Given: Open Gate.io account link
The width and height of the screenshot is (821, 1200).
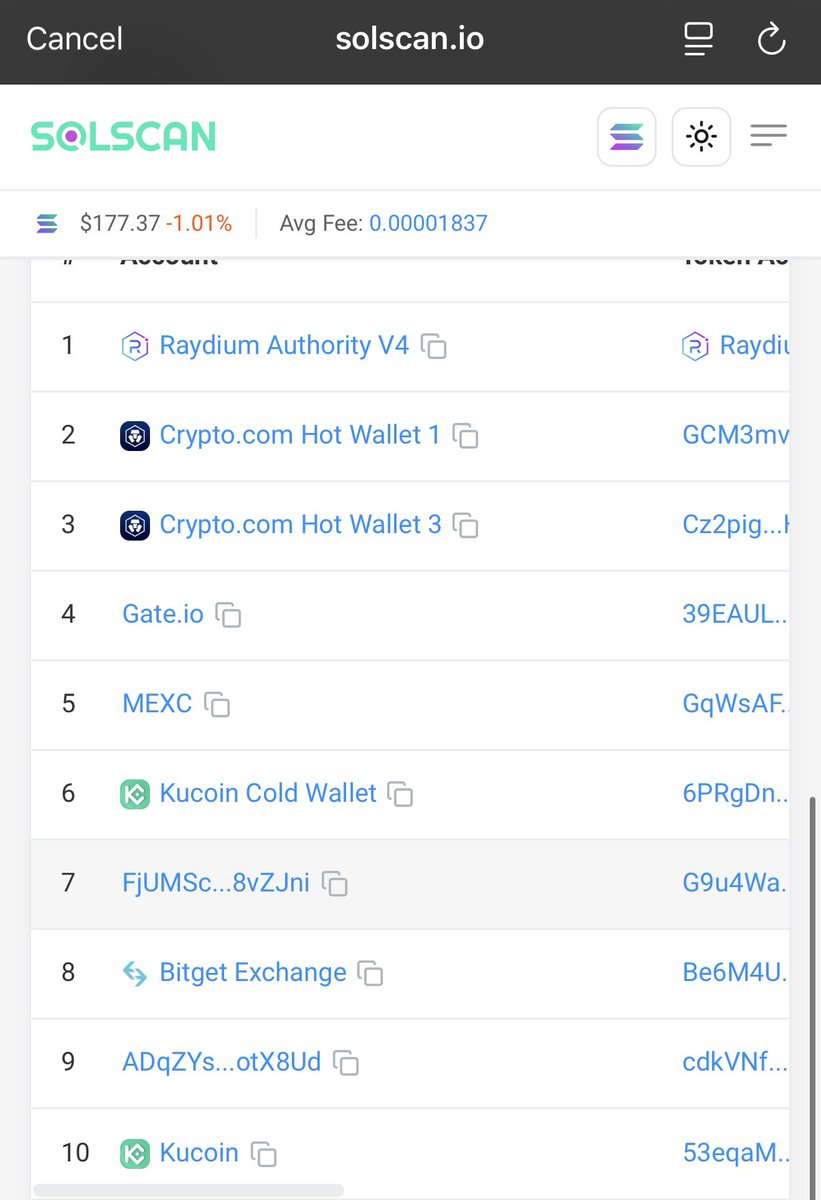Looking at the screenshot, I should click(163, 614).
